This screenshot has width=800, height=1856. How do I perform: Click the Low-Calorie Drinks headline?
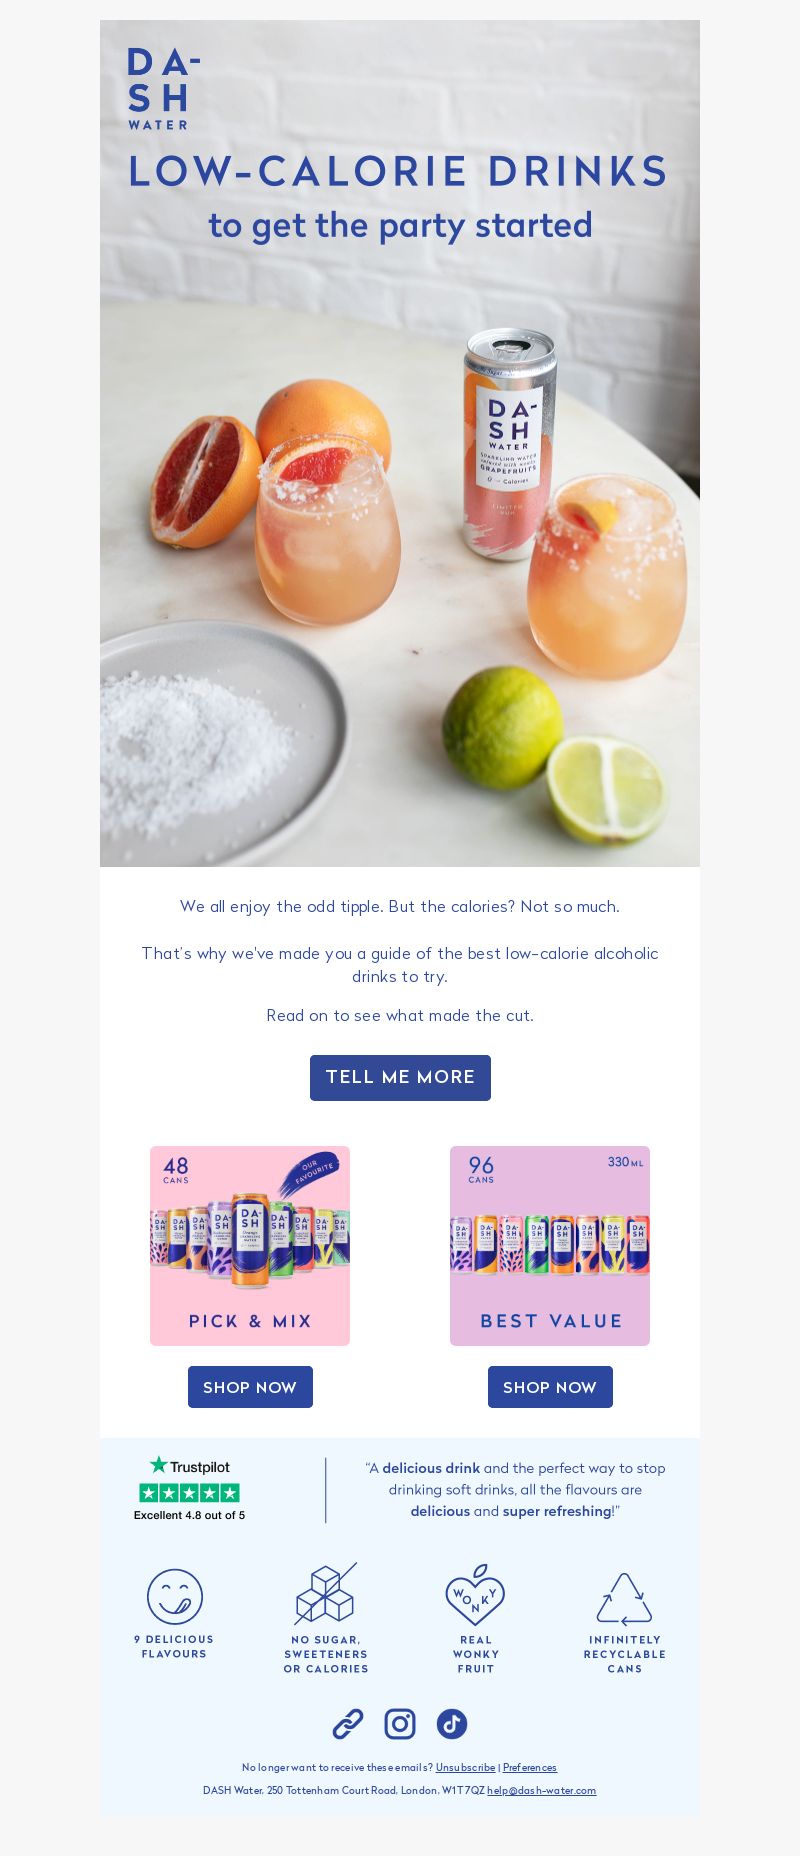[x=399, y=171]
